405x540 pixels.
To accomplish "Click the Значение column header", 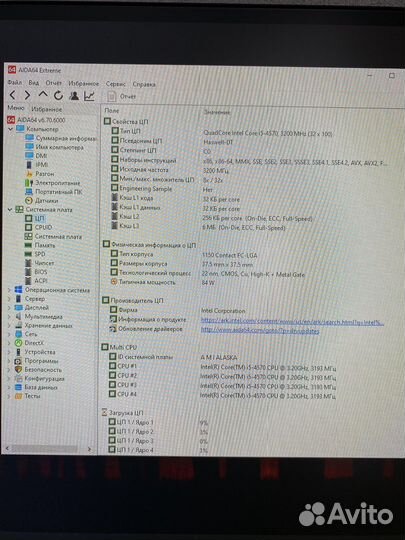I will click(217, 112).
